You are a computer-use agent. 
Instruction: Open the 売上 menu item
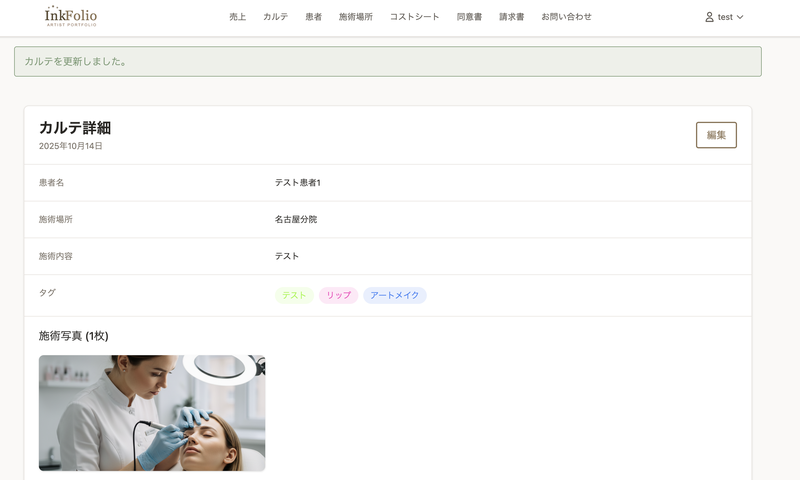(x=238, y=17)
